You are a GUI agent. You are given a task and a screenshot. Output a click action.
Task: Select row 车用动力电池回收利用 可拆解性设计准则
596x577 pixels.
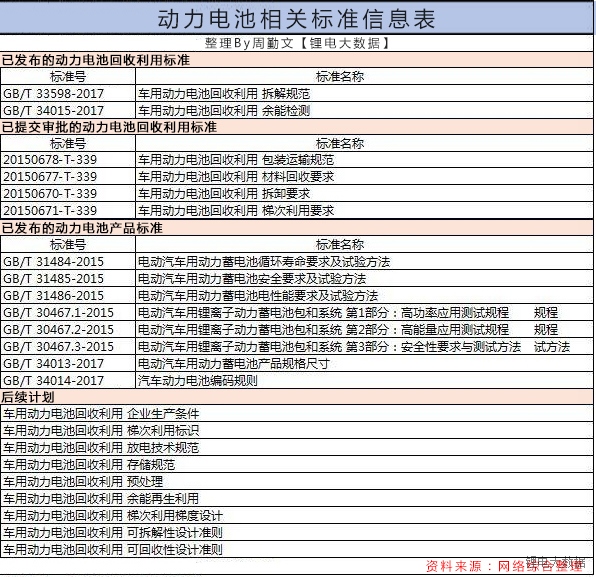(x=296, y=532)
